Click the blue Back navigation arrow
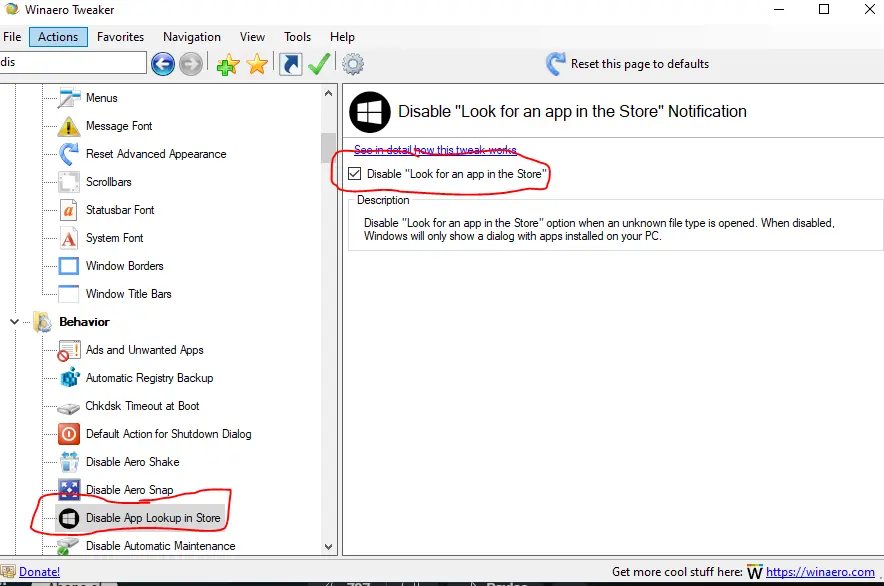 coord(163,64)
